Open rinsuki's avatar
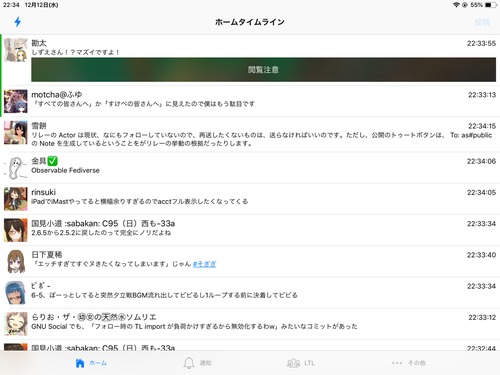 (16, 199)
